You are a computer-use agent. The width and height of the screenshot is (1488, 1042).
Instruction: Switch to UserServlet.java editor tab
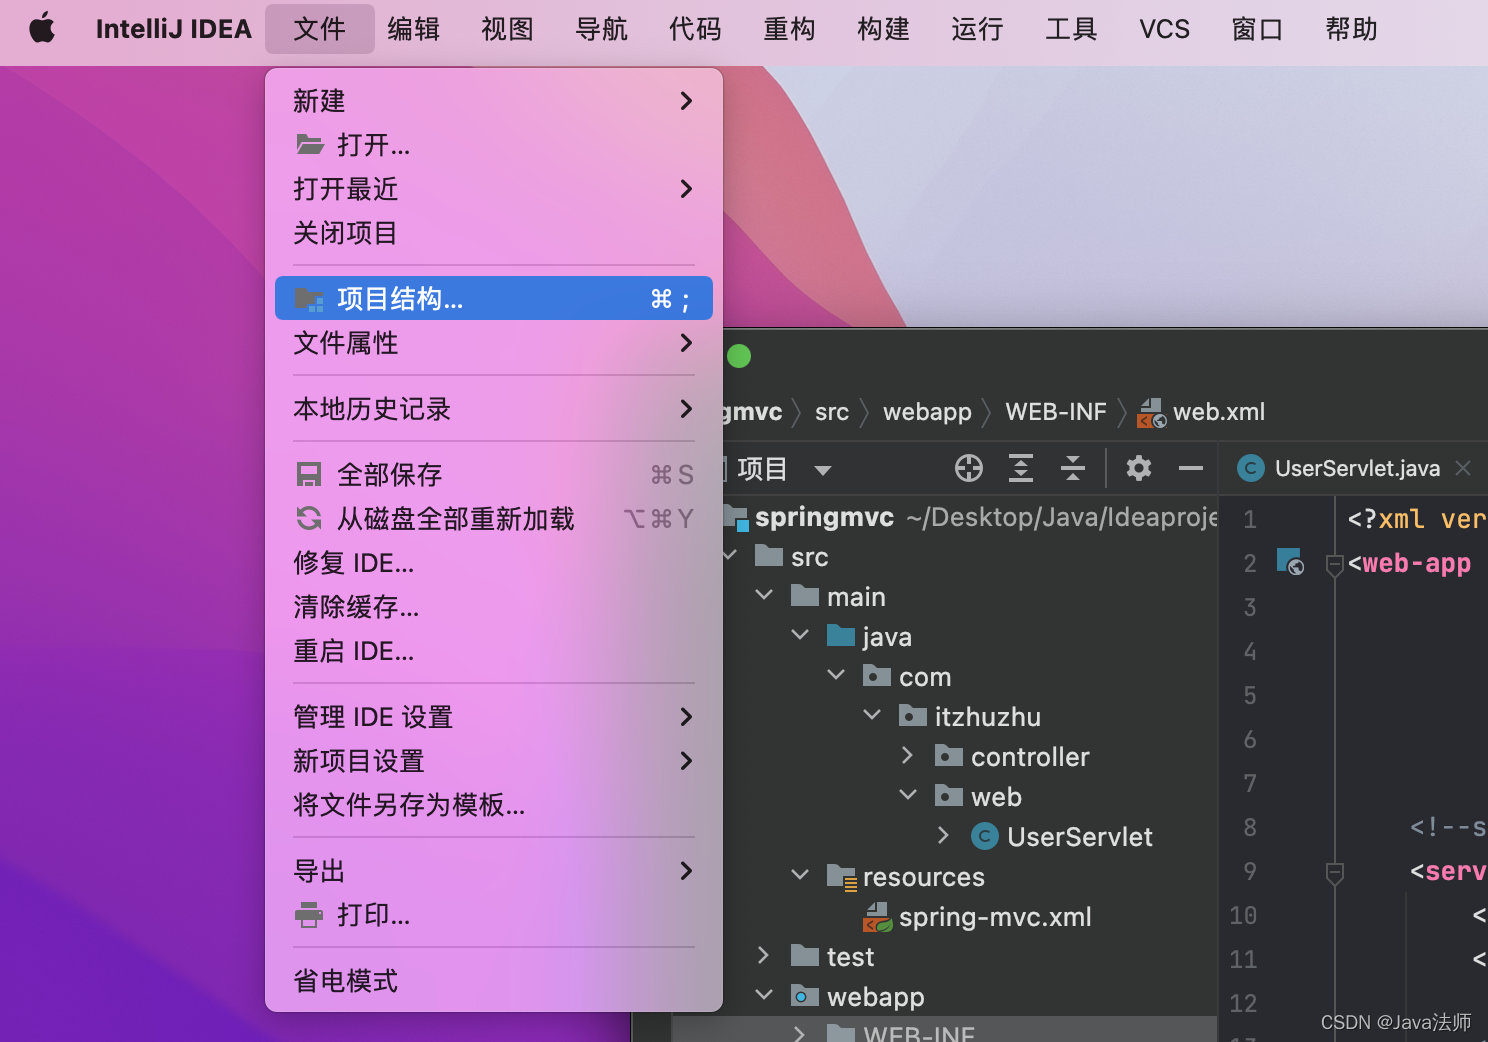tap(1340, 468)
